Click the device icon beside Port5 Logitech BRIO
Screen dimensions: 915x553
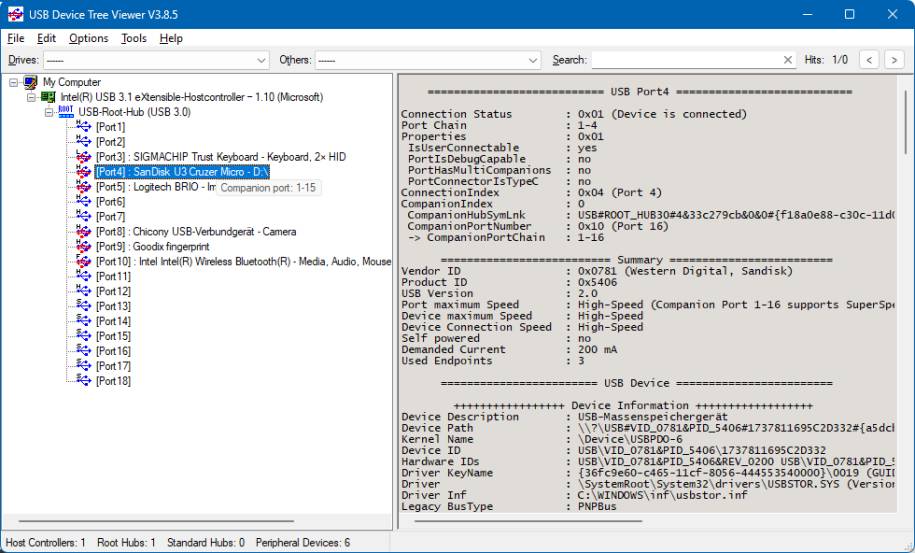click(83, 187)
